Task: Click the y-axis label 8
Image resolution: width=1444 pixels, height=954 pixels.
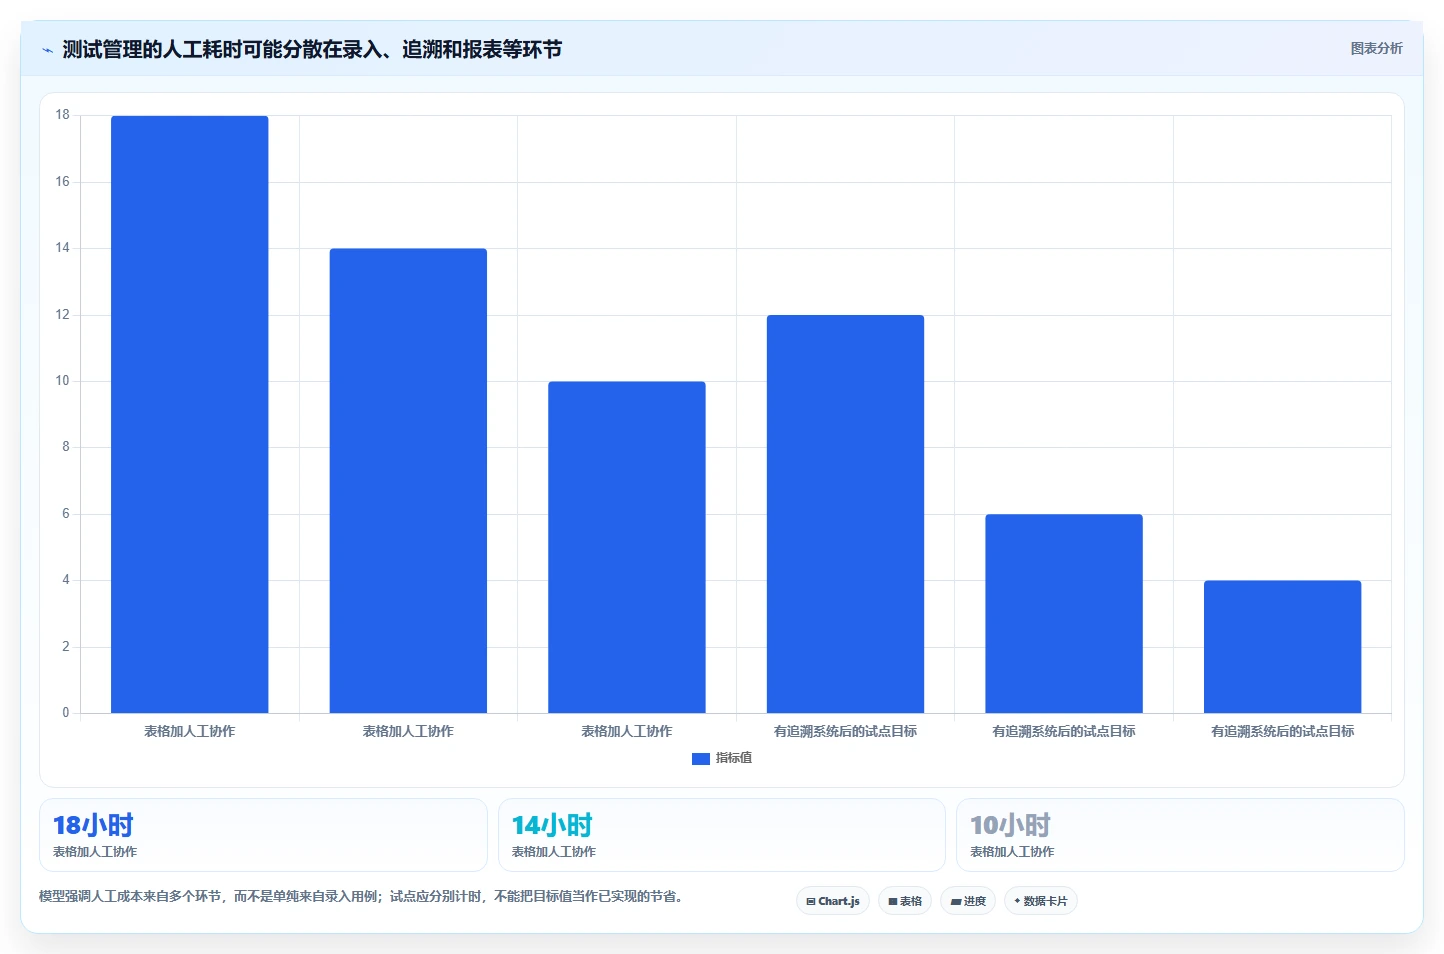Action: [x=66, y=447]
